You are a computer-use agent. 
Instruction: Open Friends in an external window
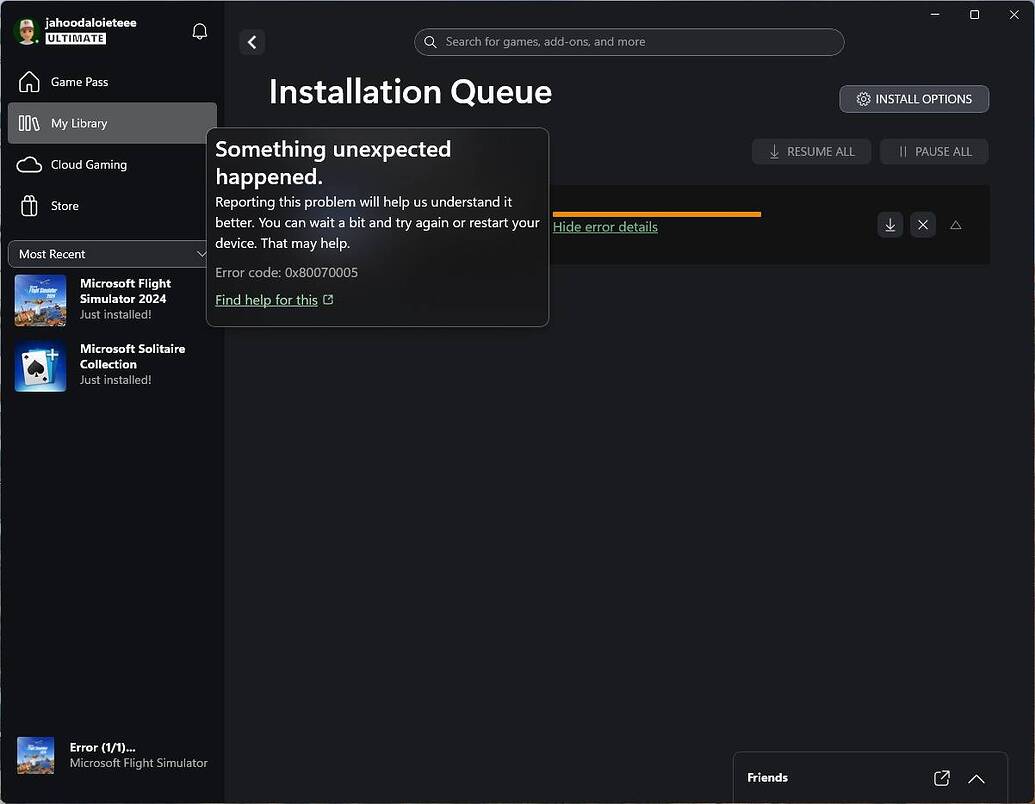pos(941,778)
